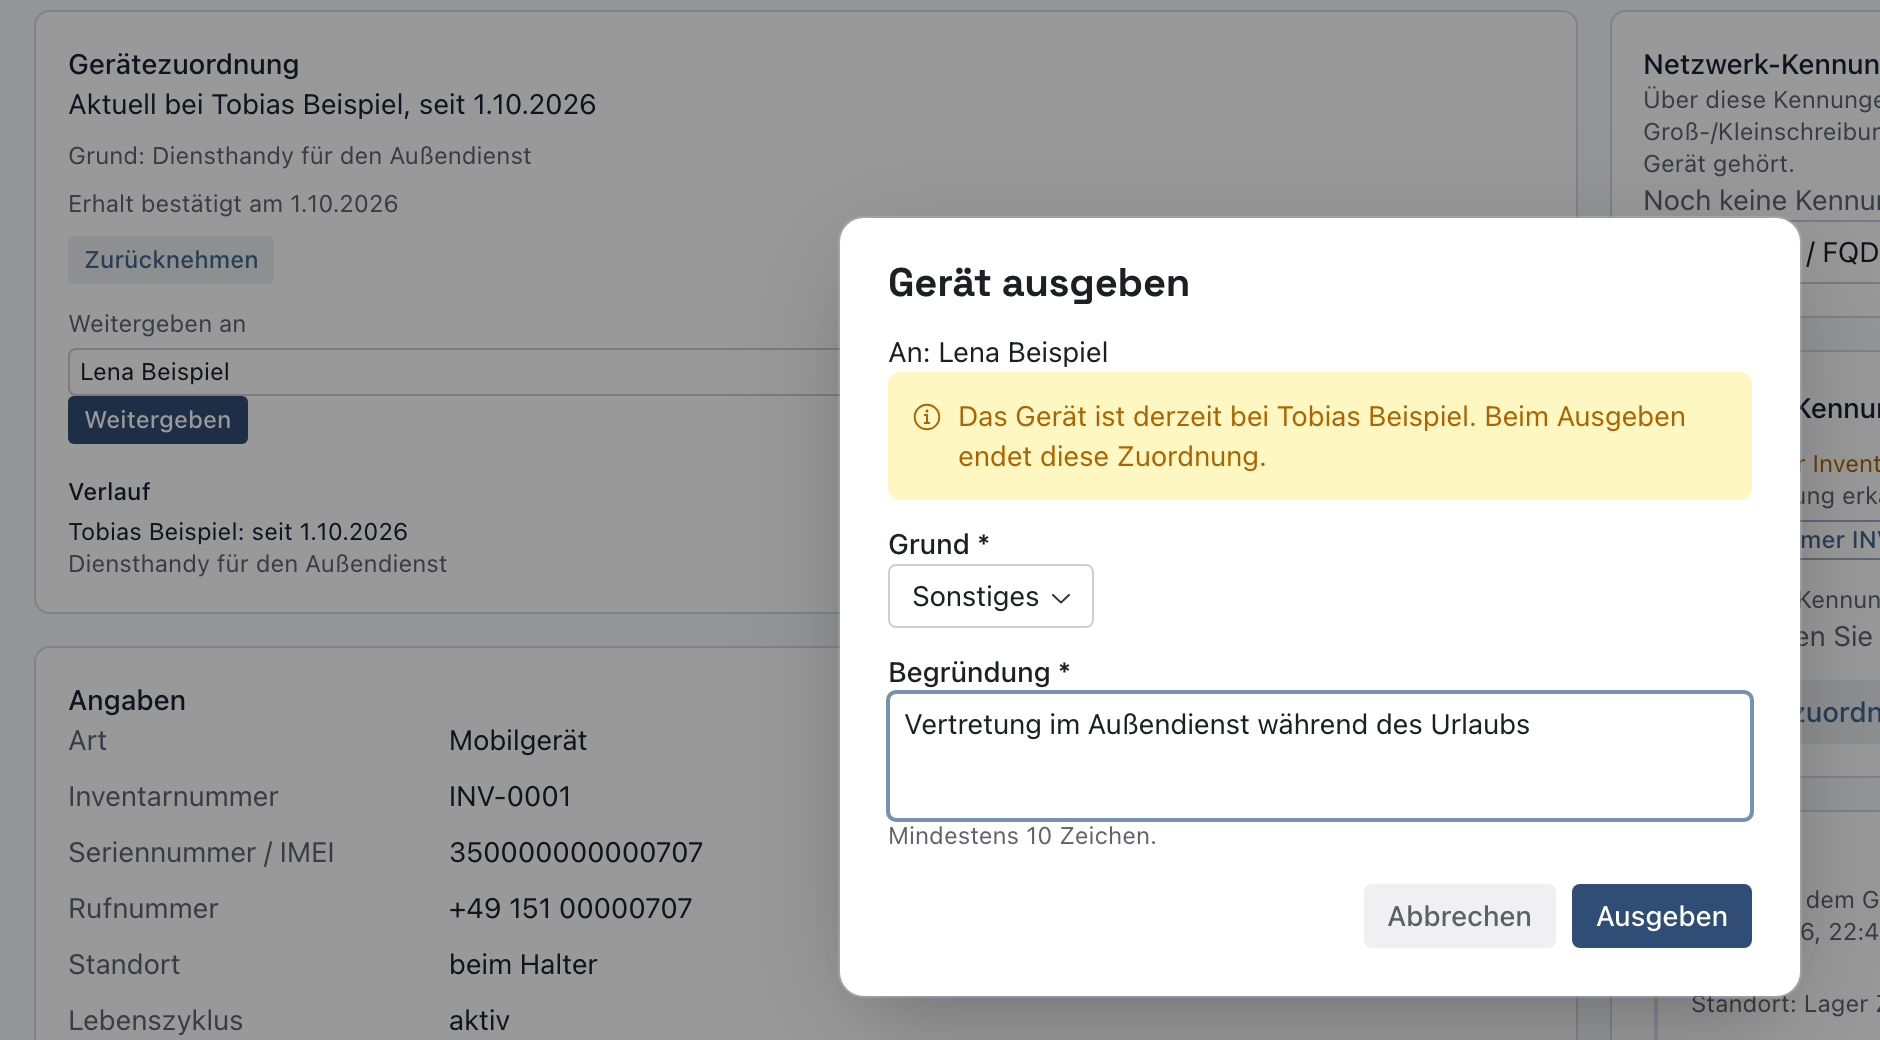Click the hint Mindestens 10 Zeichen

click(x=1022, y=836)
